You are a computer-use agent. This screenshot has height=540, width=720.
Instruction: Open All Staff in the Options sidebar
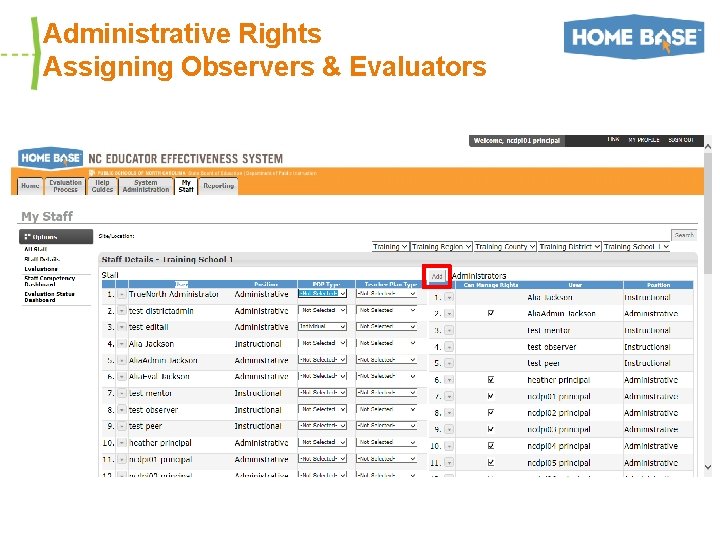[36, 249]
